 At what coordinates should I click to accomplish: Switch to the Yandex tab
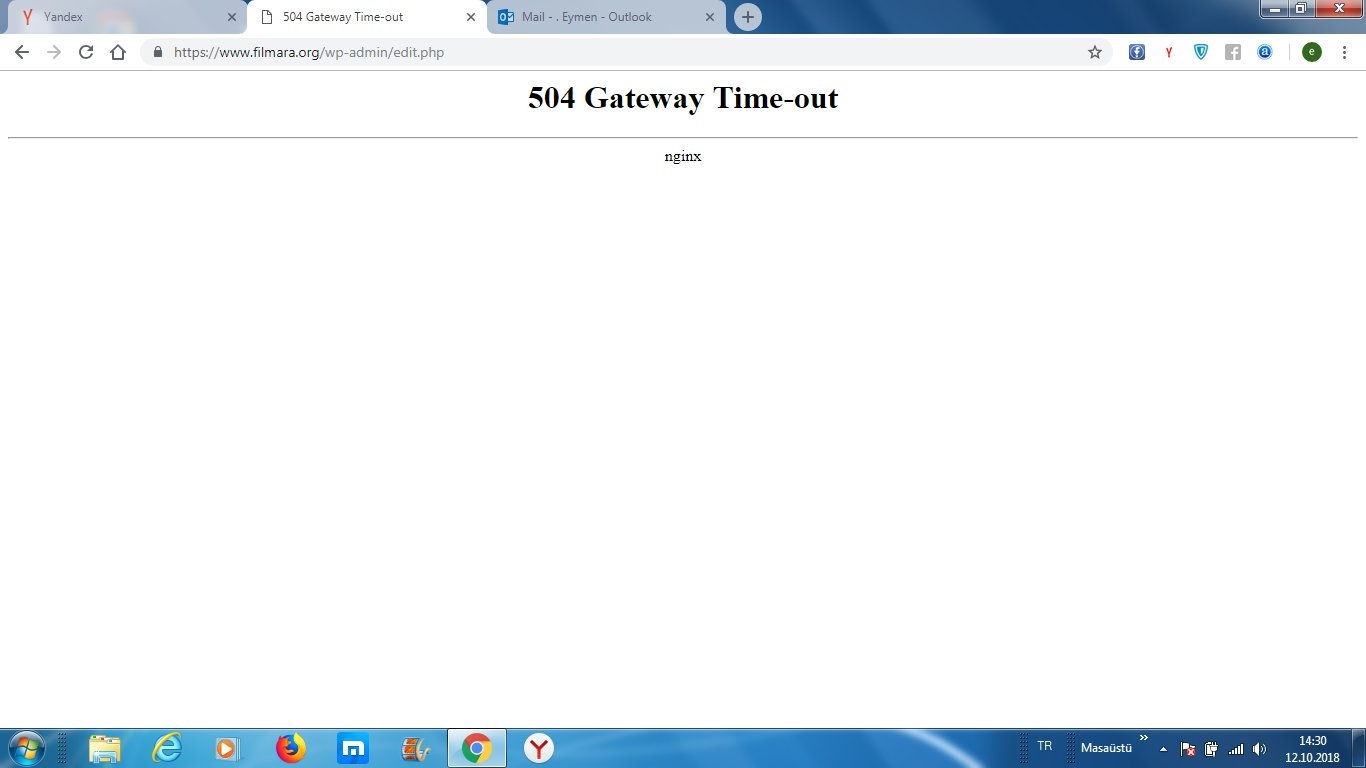[120, 17]
